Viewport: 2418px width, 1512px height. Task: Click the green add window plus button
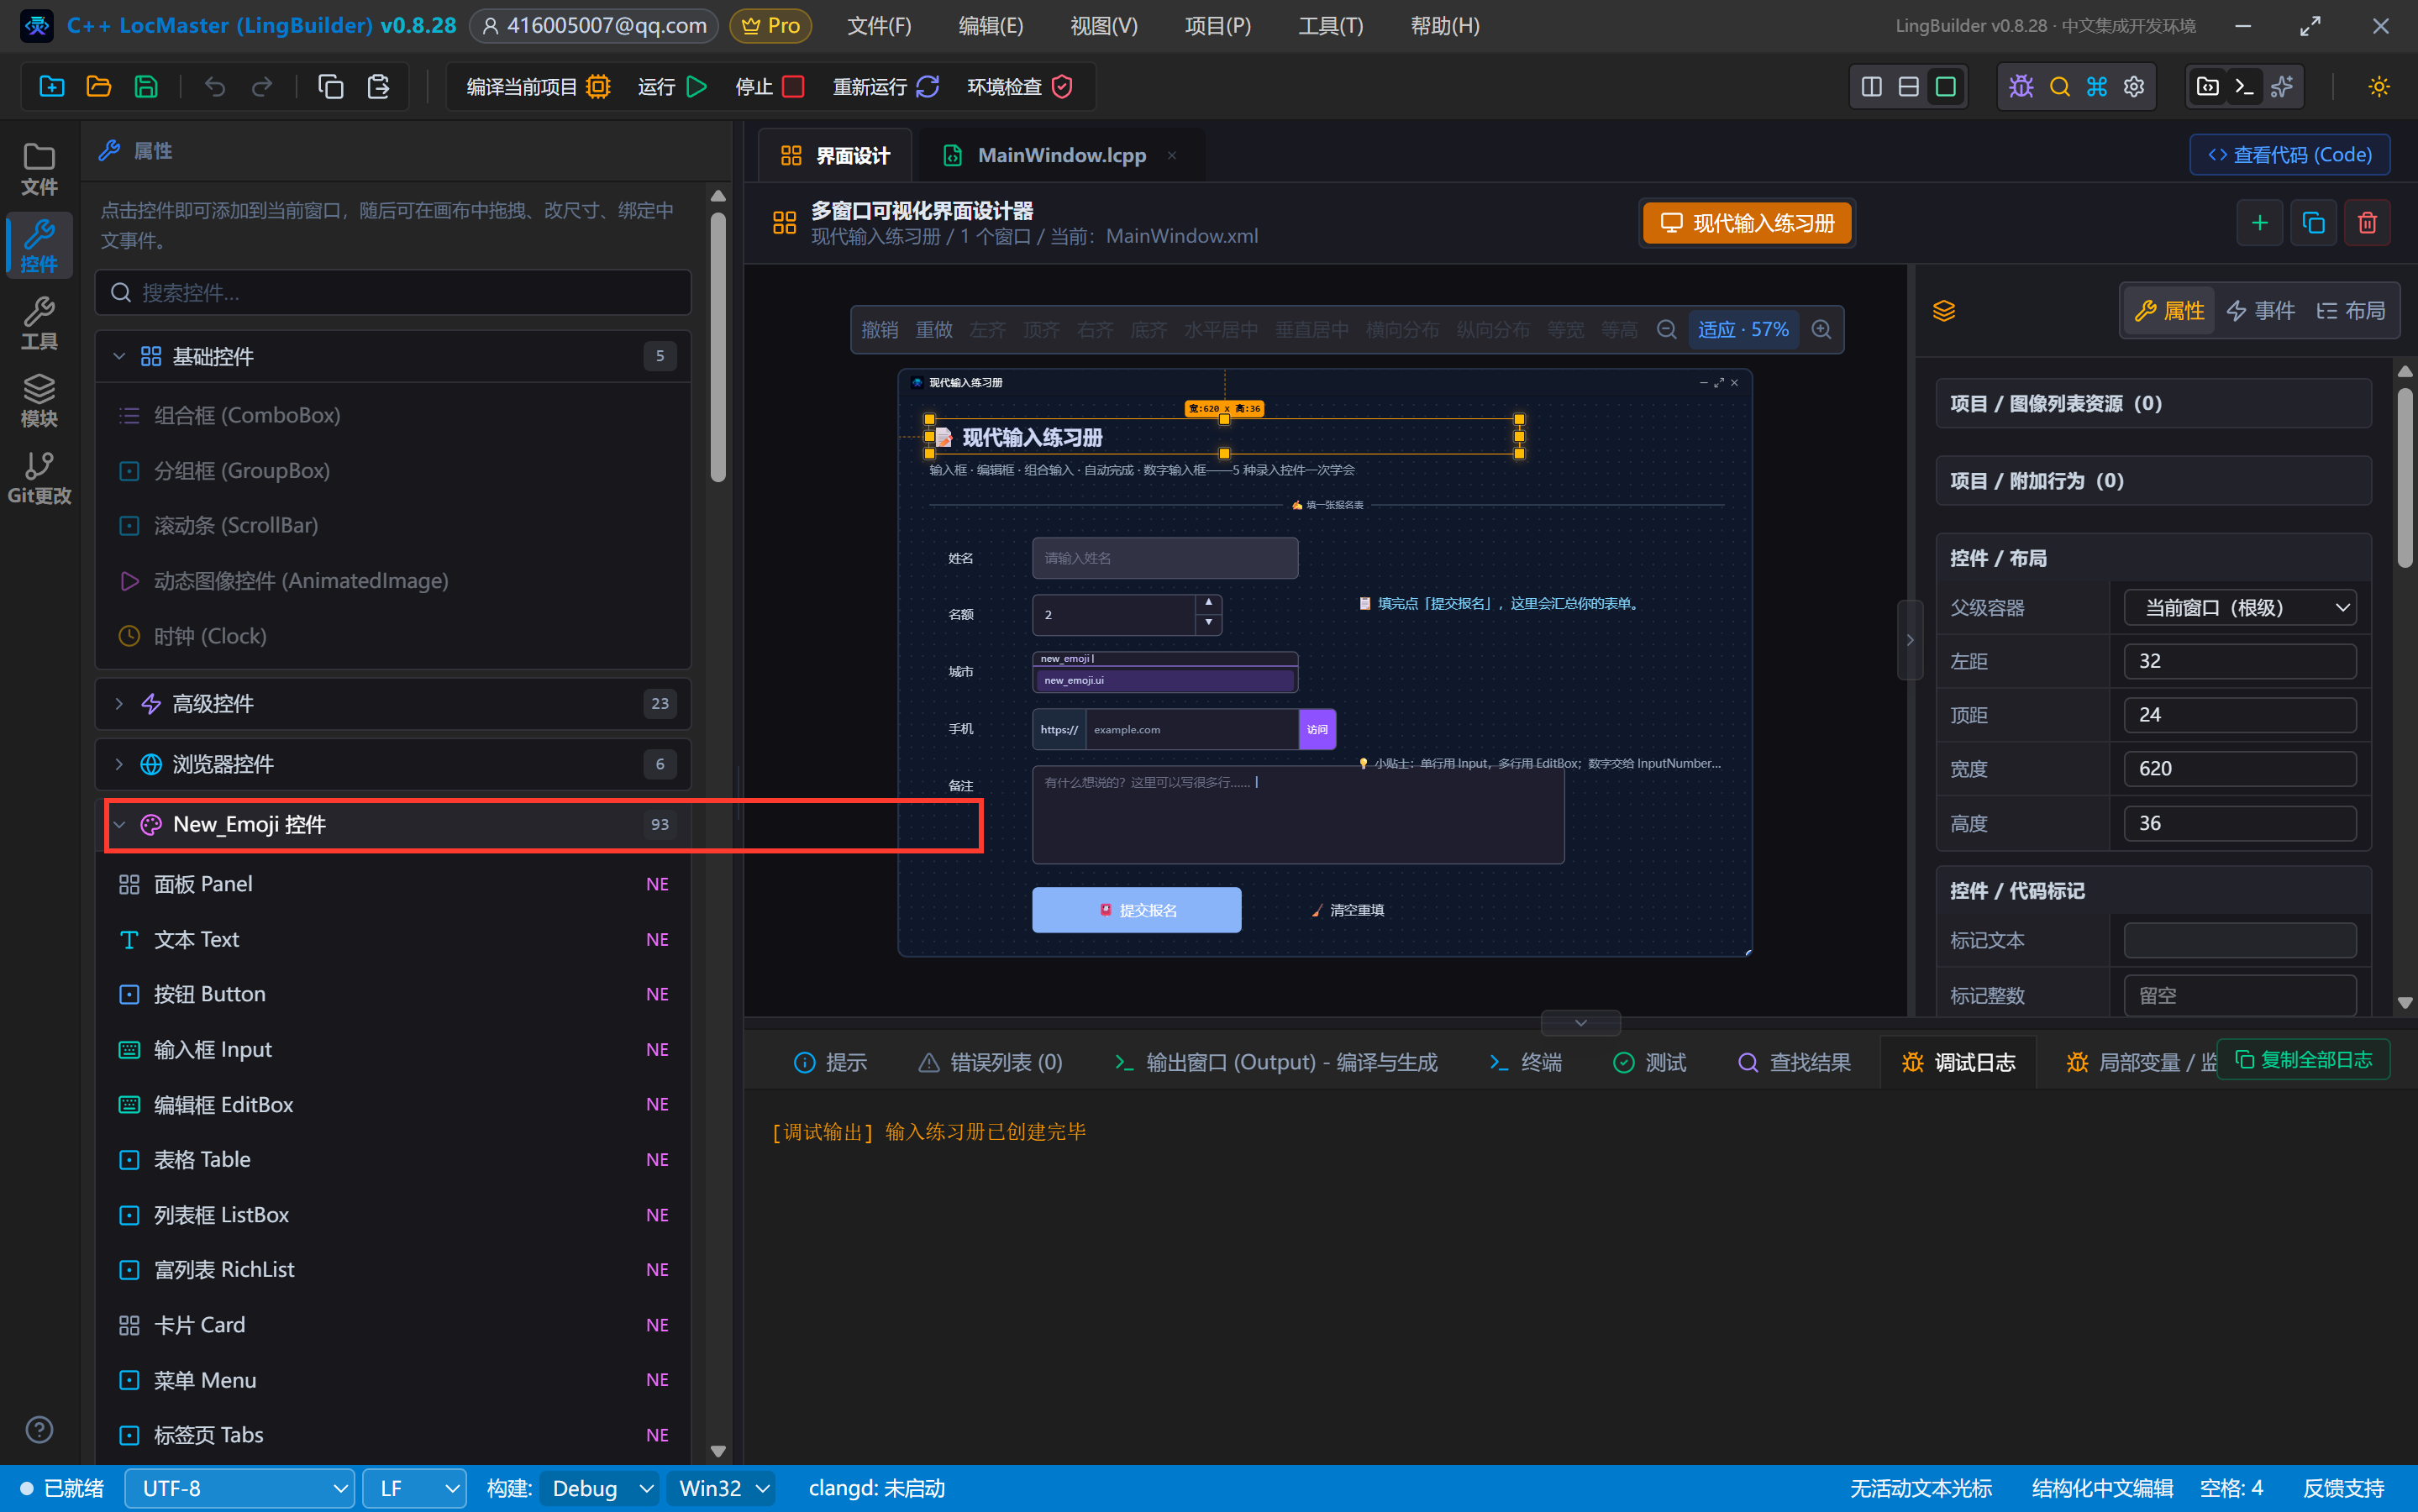click(x=2259, y=222)
